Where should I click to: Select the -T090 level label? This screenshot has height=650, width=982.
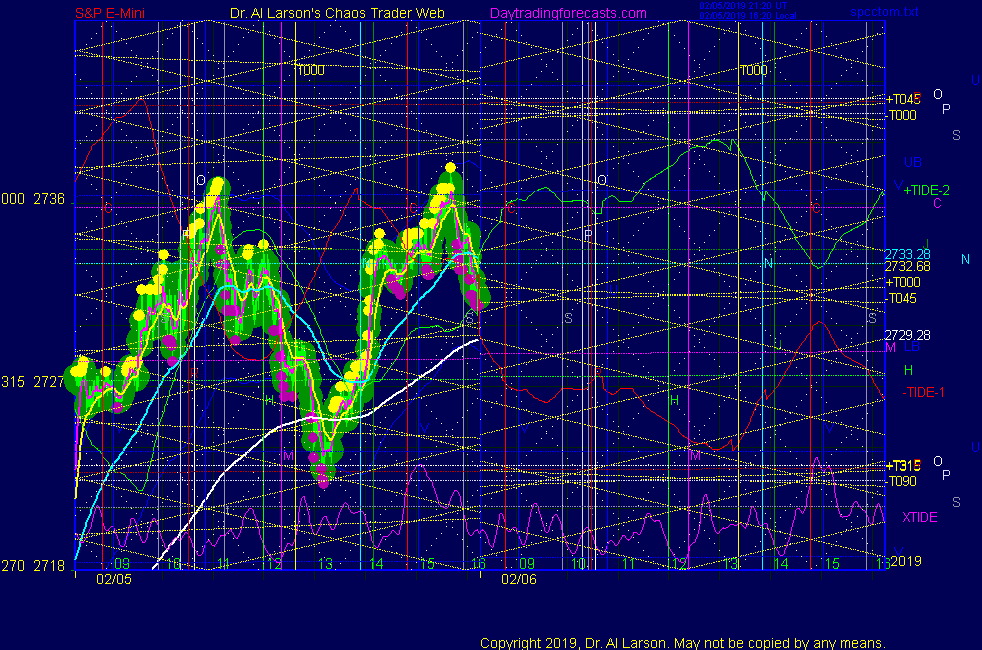[x=902, y=482]
